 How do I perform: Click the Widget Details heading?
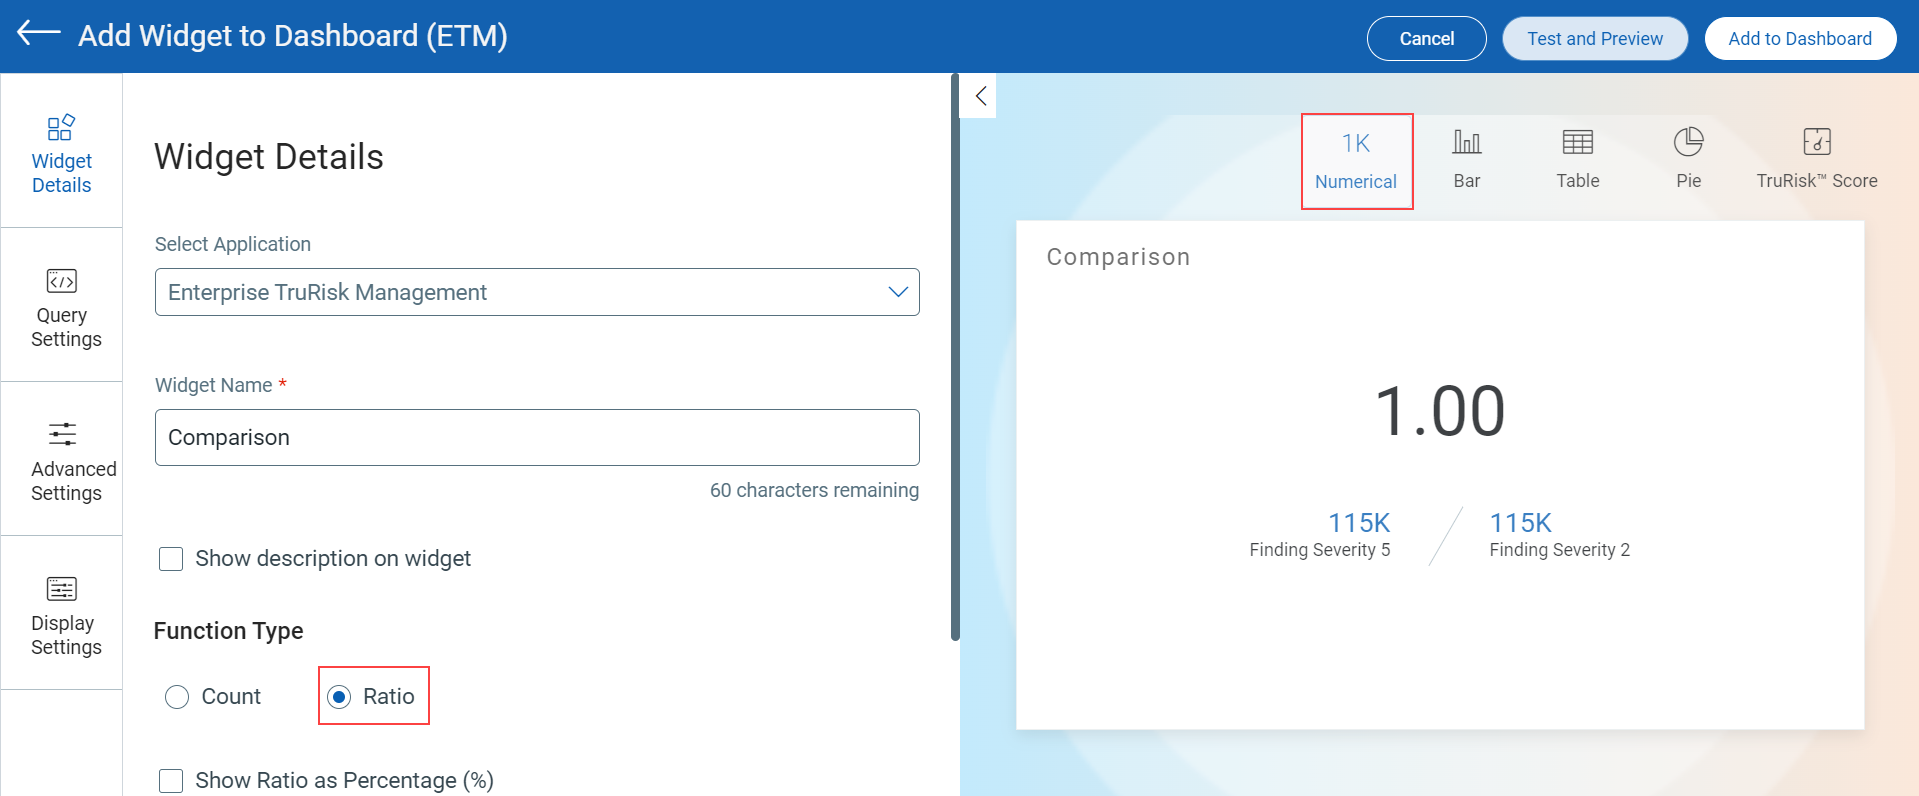pos(269,157)
